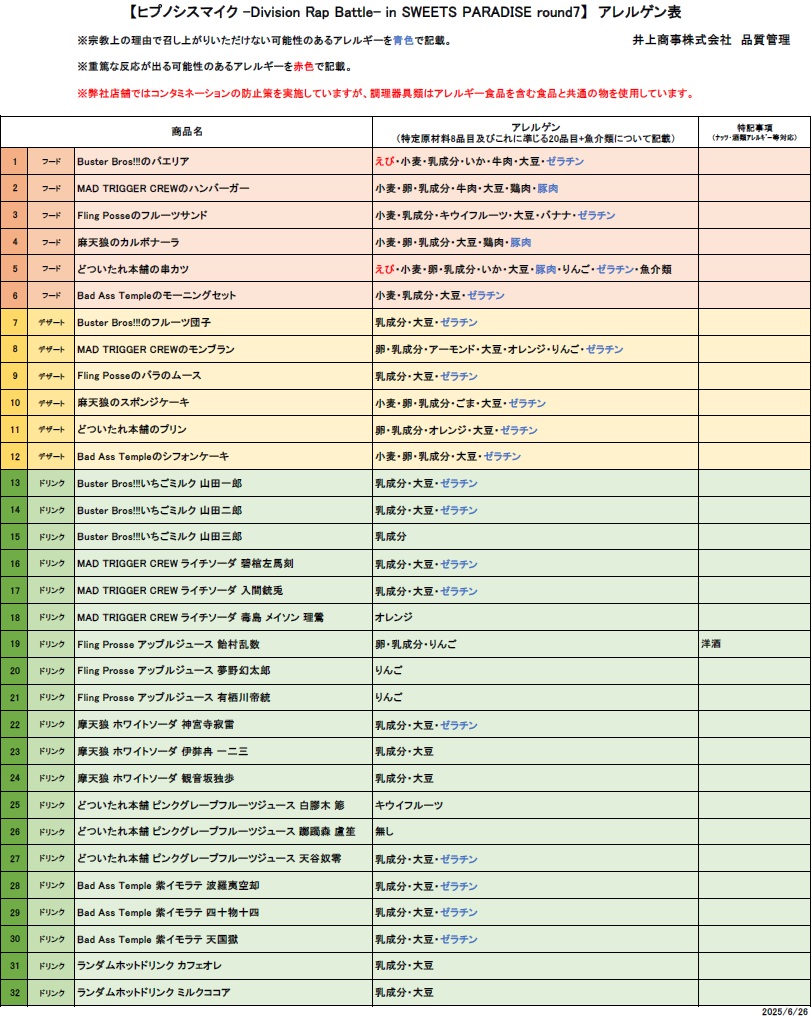The image size is (811, 1016).
Task: Select the green row number 13 cell
Action: point(14,483)
